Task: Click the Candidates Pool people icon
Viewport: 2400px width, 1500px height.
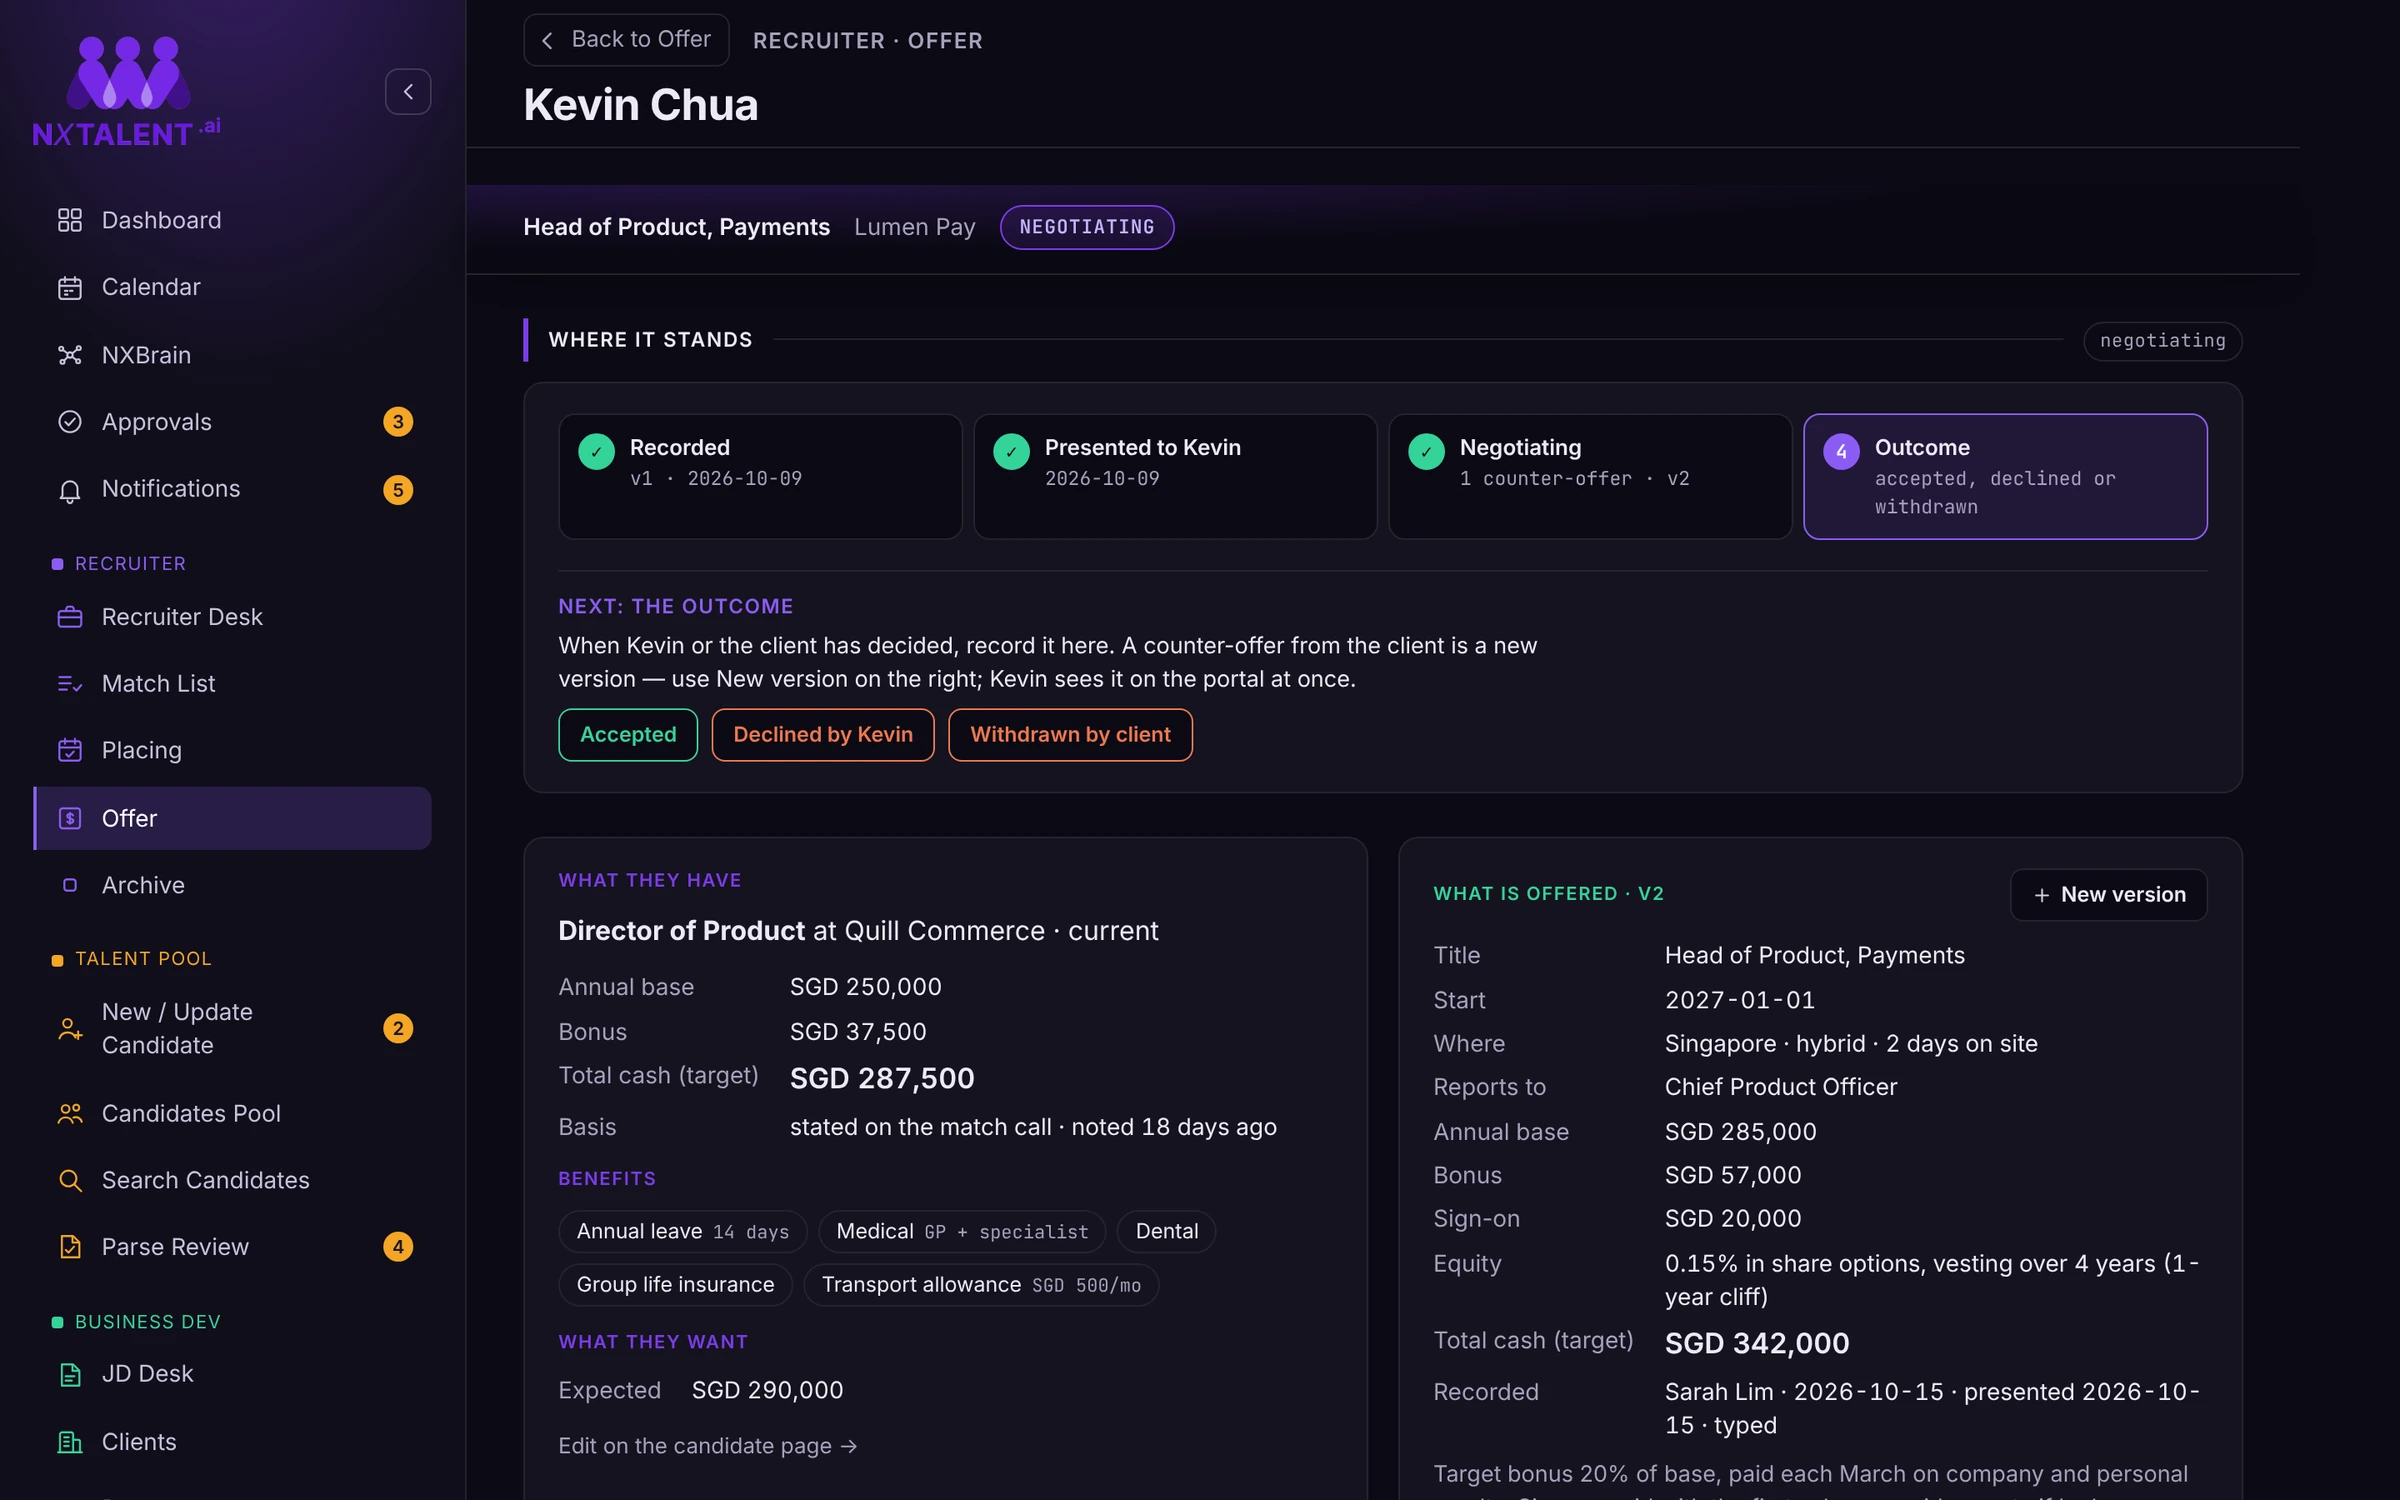Action: (70, 1113)
